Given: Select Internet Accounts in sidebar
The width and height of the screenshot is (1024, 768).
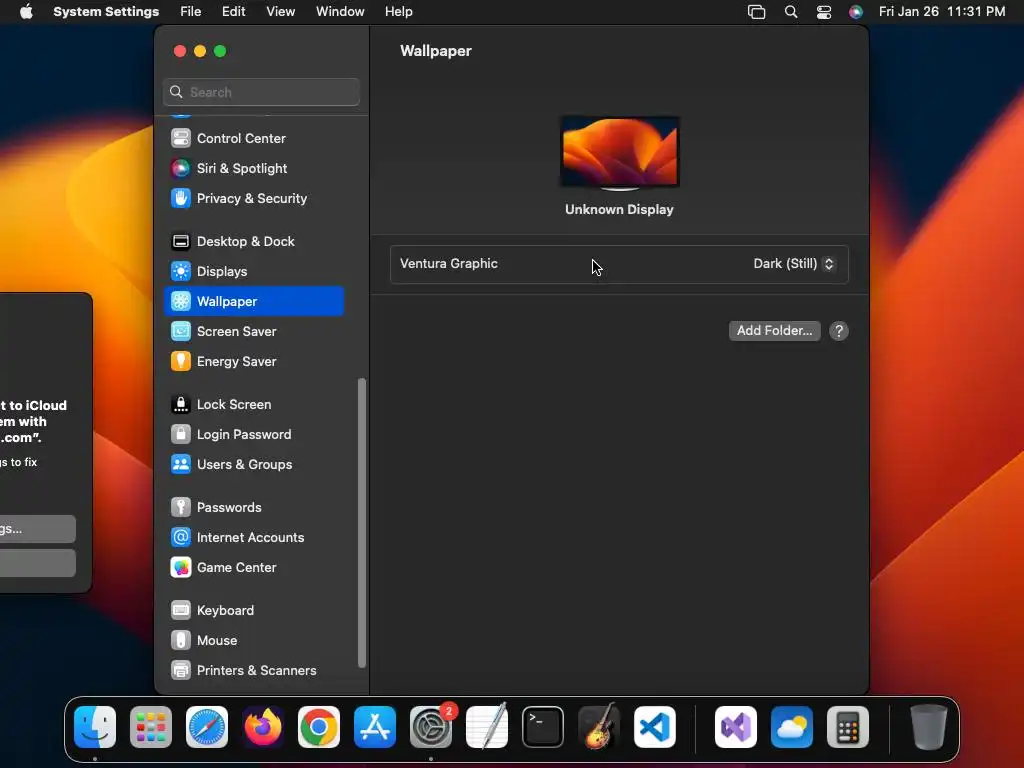Looking at the screenshot, I should (254, 538).
